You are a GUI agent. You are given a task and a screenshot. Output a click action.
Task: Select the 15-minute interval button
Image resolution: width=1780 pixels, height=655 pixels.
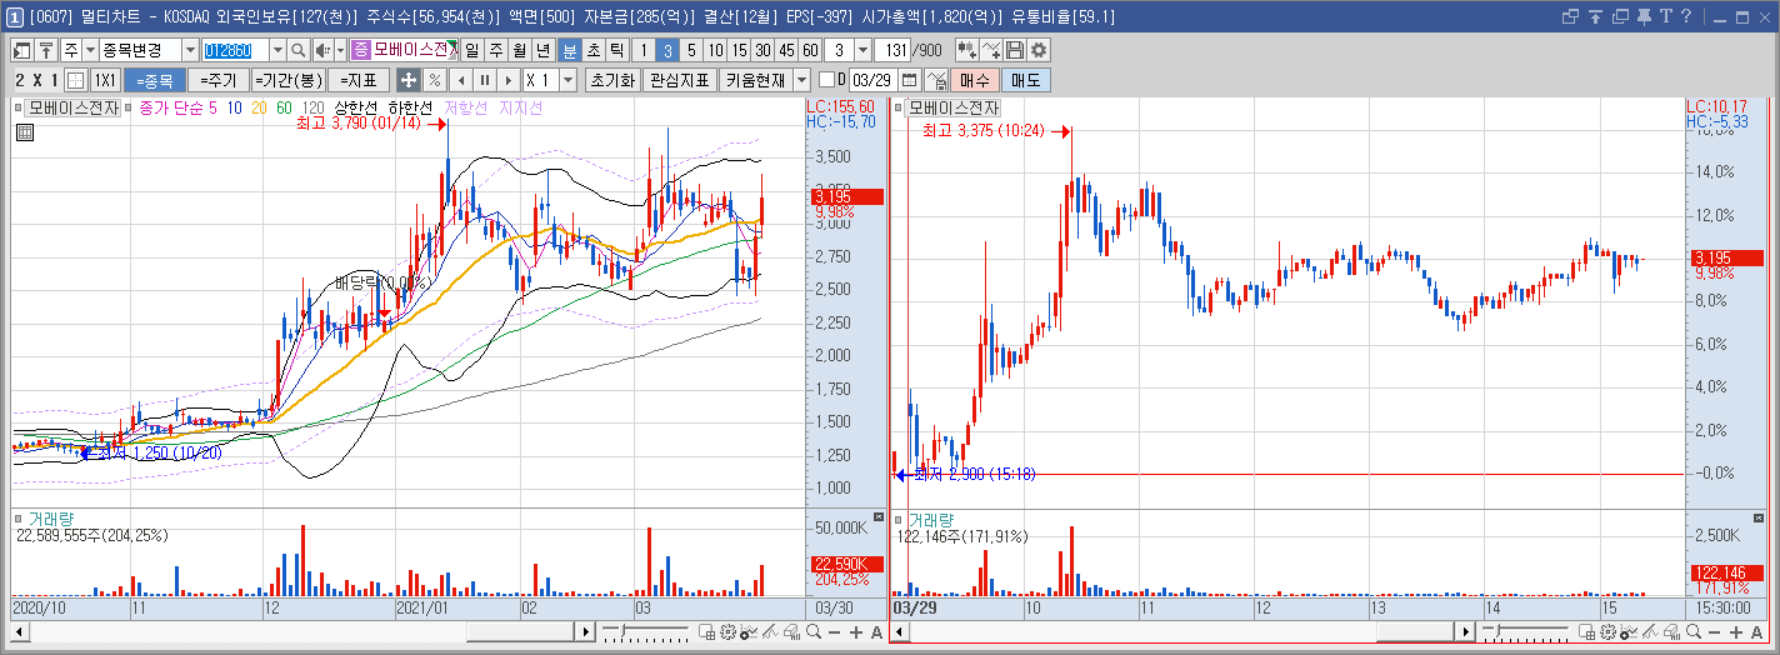tap(739, 50)
